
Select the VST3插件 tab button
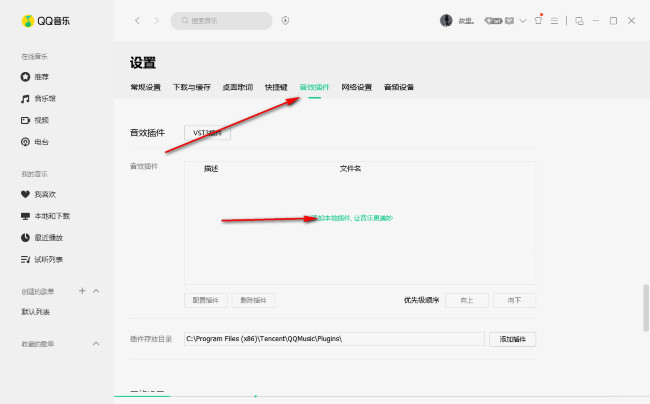[x=207, y=132]
